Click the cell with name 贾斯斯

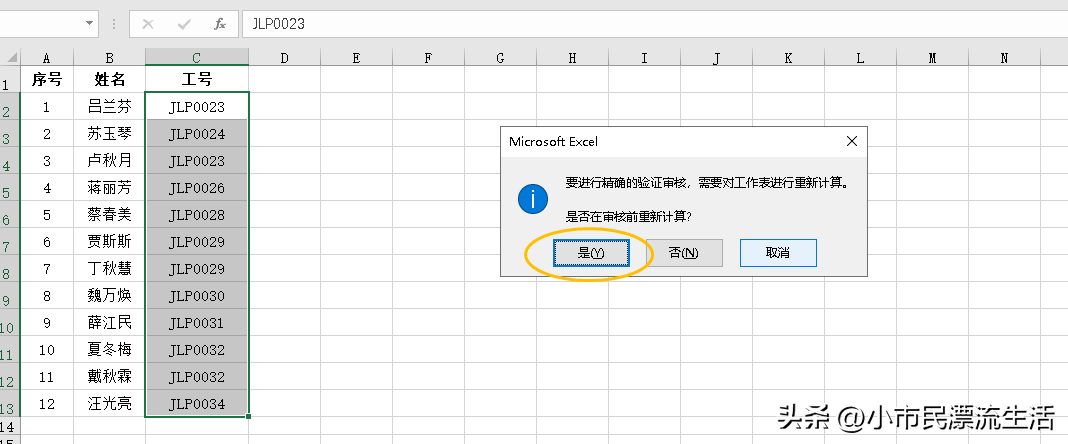coord(110,241)
